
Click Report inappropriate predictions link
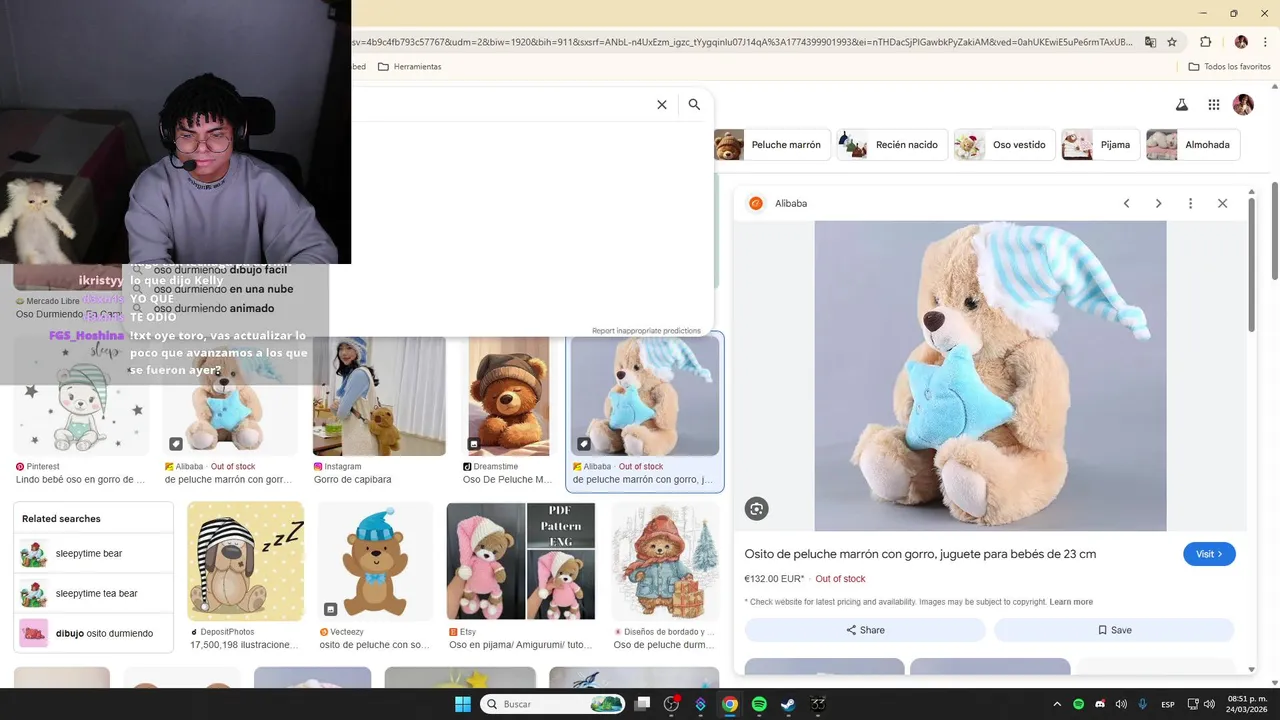click(646, 331)
